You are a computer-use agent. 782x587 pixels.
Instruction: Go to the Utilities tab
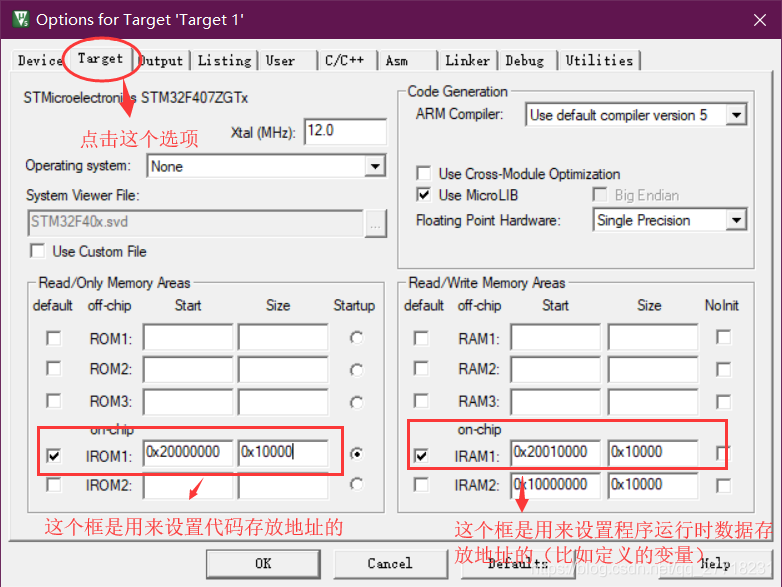(x=599, y=61)
